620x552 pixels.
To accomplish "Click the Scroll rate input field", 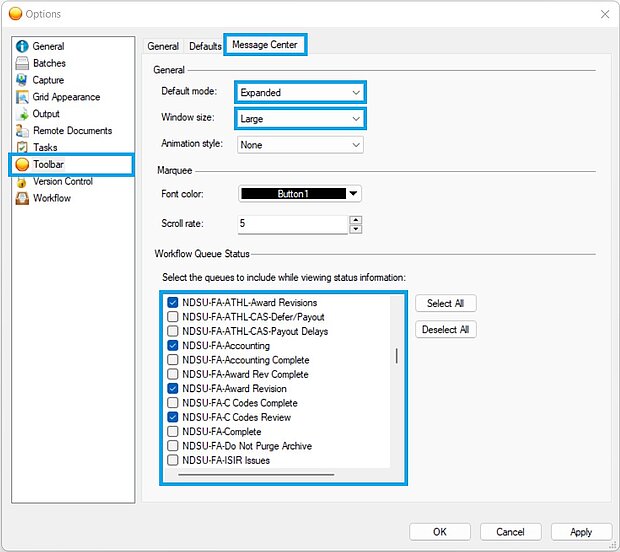I will (293, 224).
